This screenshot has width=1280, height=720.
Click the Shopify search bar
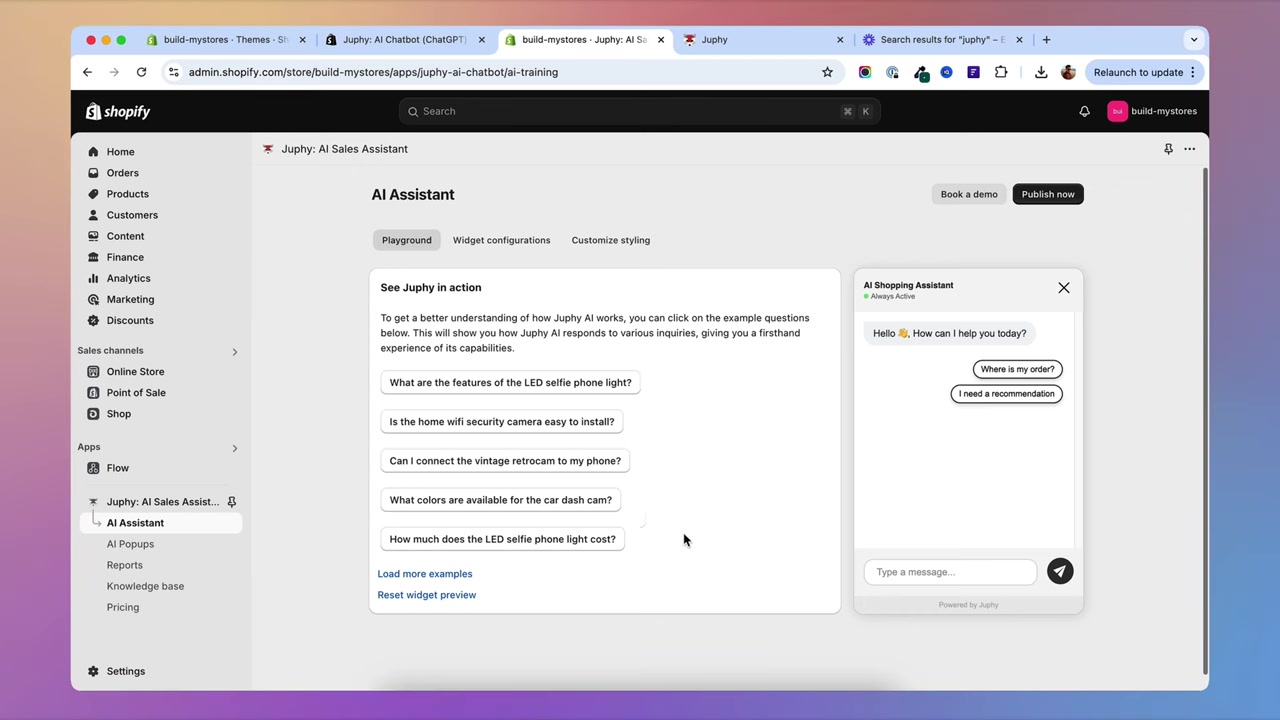pyautogui.click(x=640, y=111)
